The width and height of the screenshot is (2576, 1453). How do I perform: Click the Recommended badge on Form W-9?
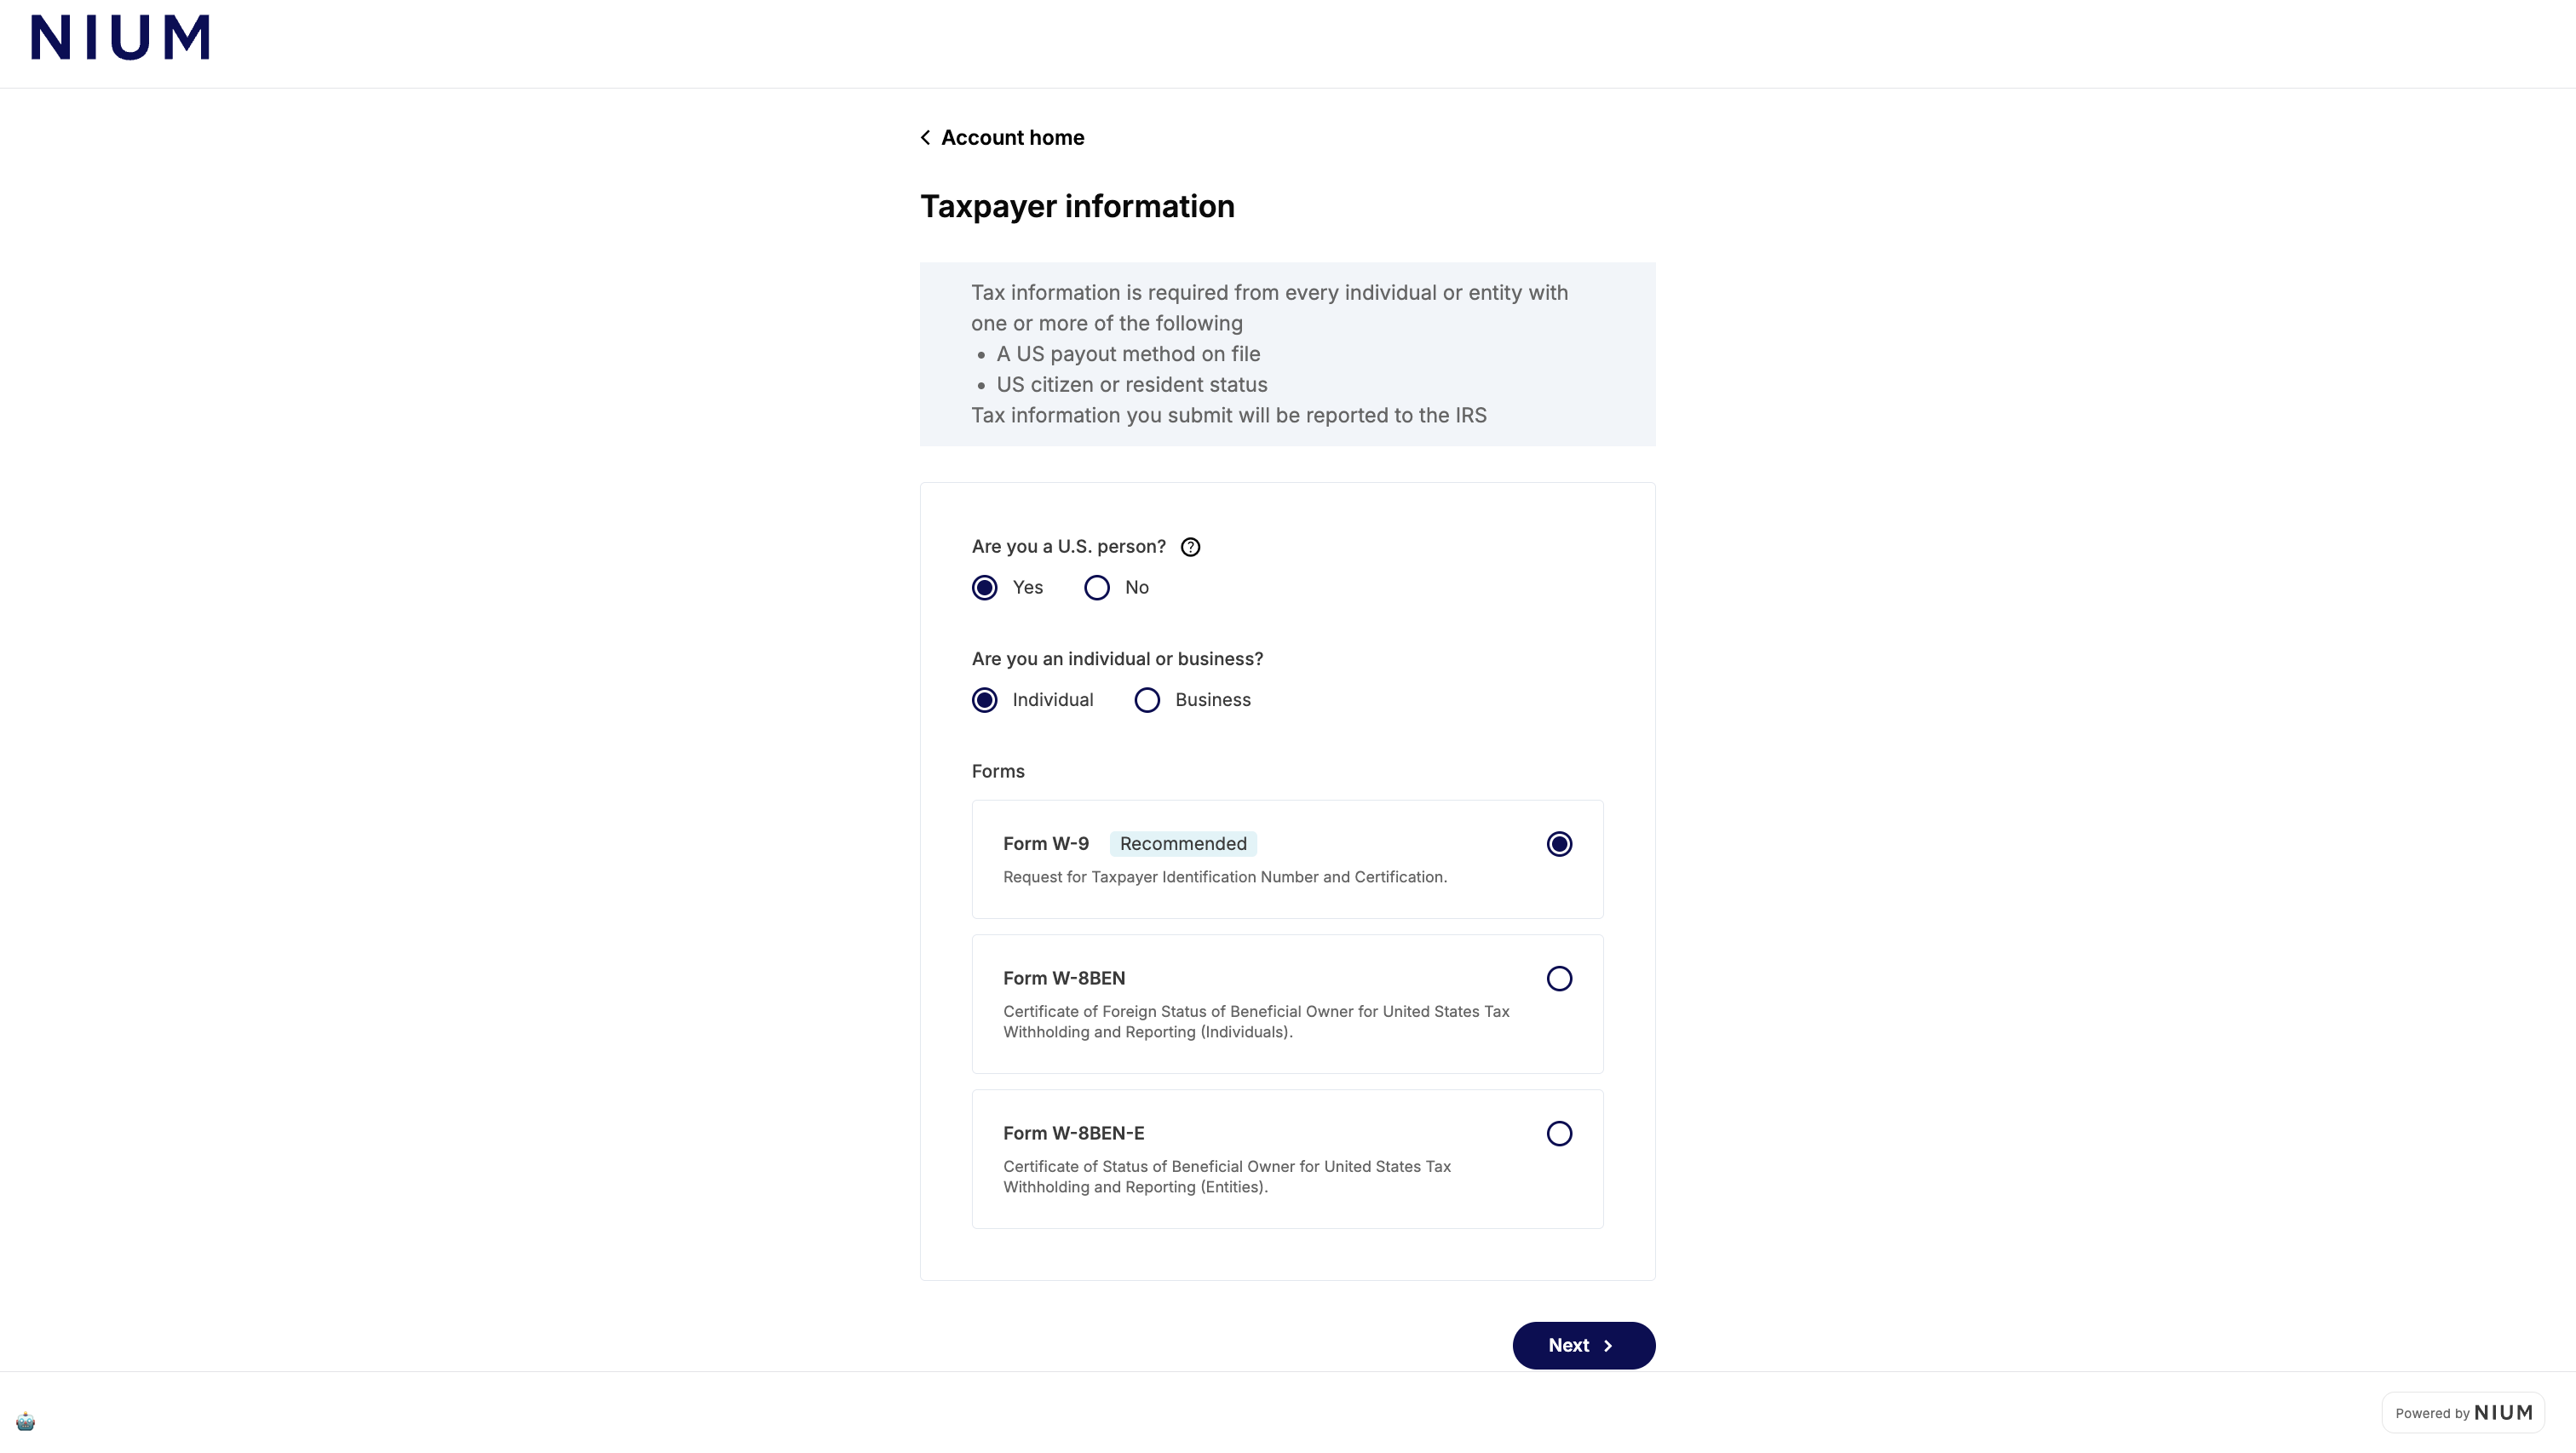[1183, 844]
